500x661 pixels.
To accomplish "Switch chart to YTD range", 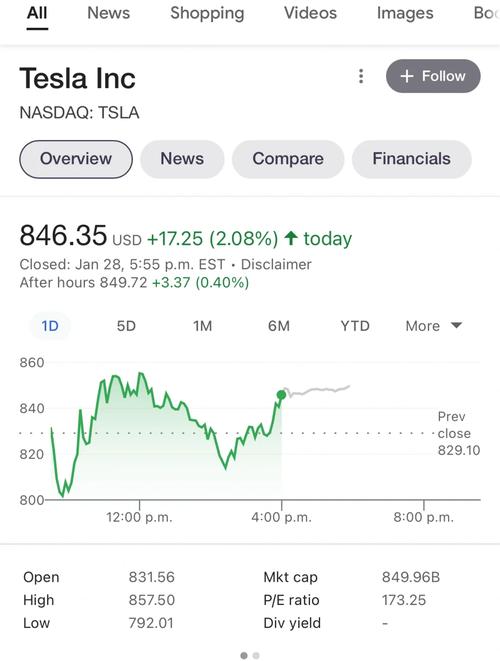I will click(x=355, y=326).
